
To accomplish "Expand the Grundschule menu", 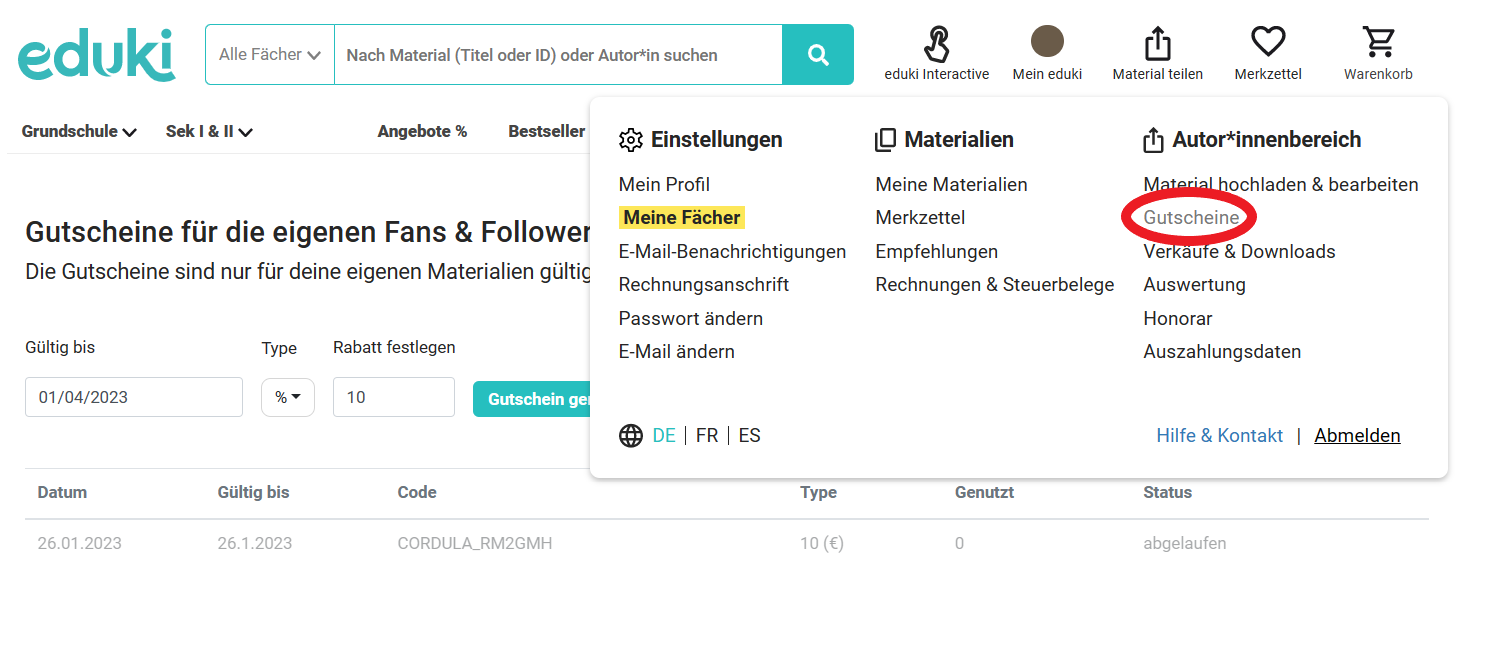I will 78,130.
